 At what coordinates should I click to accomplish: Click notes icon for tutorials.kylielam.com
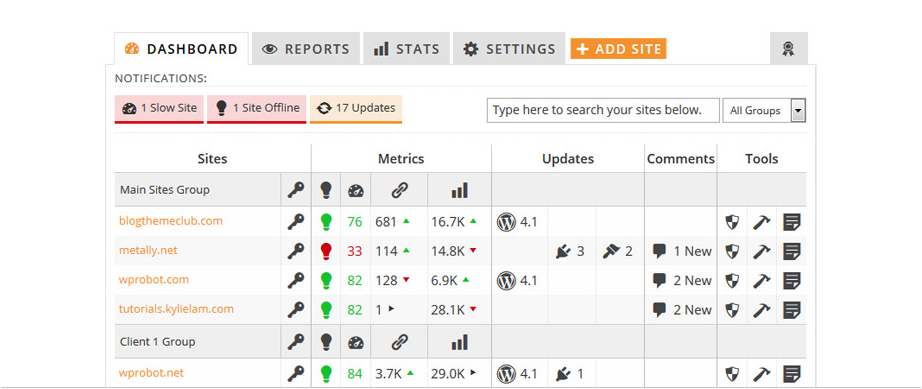click(x=792, y=310)
